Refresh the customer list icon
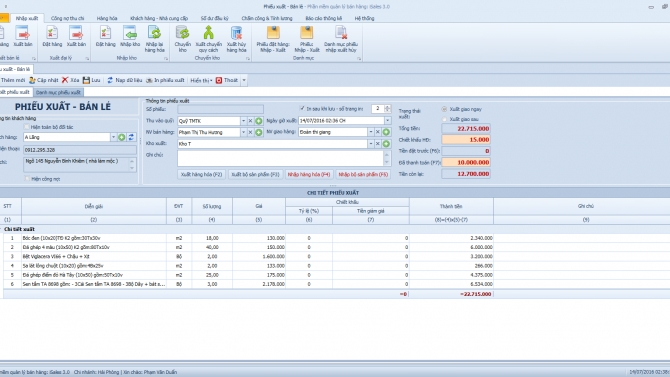The image size is (670, 377). point(131,137)
